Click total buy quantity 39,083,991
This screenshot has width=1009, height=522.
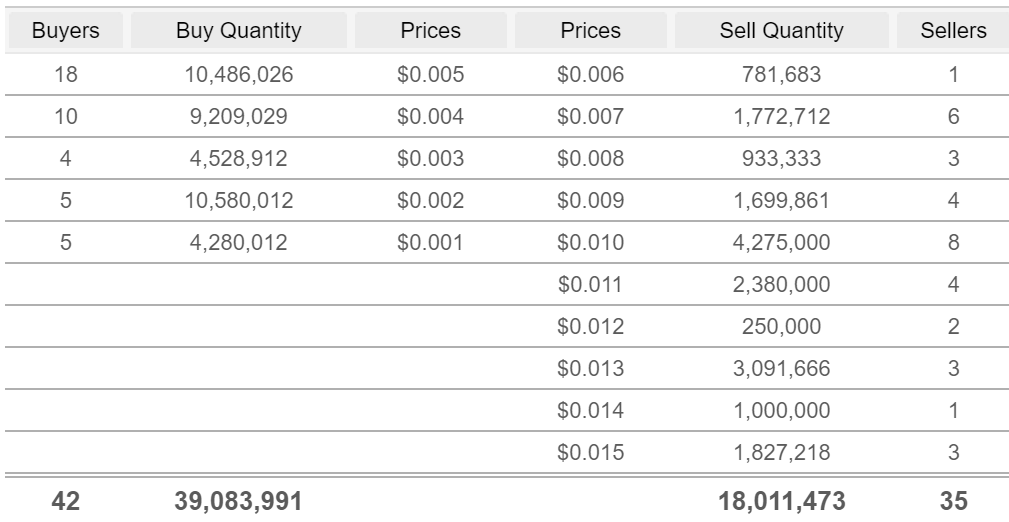coord(238,501)
